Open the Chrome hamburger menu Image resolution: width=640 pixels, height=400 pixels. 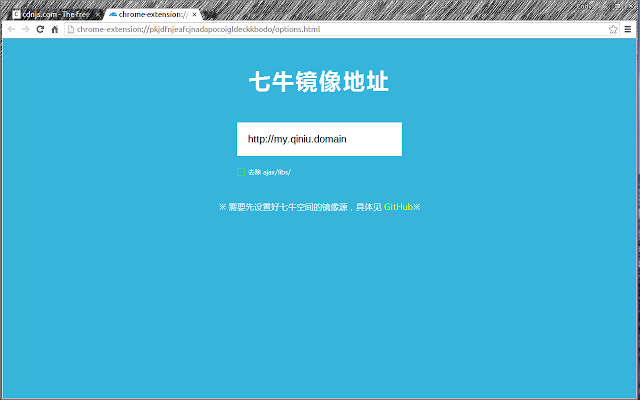click(x=628, y=29)
